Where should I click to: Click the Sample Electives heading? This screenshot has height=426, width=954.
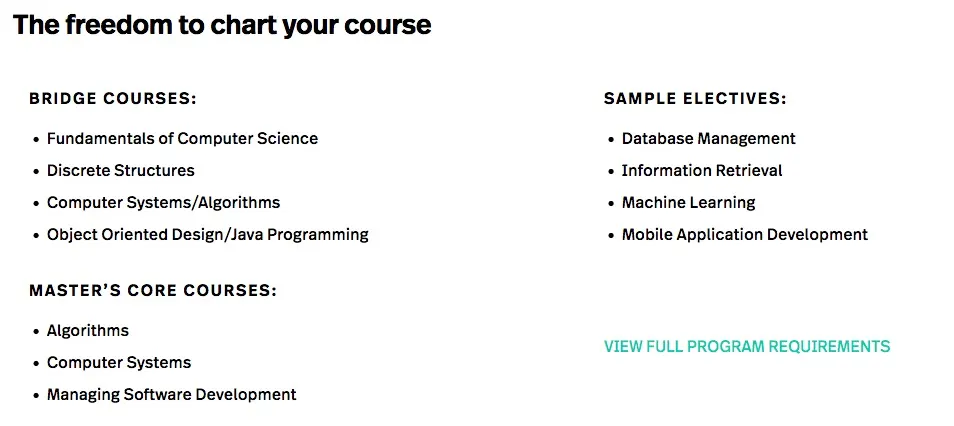[x=695, y=99]
